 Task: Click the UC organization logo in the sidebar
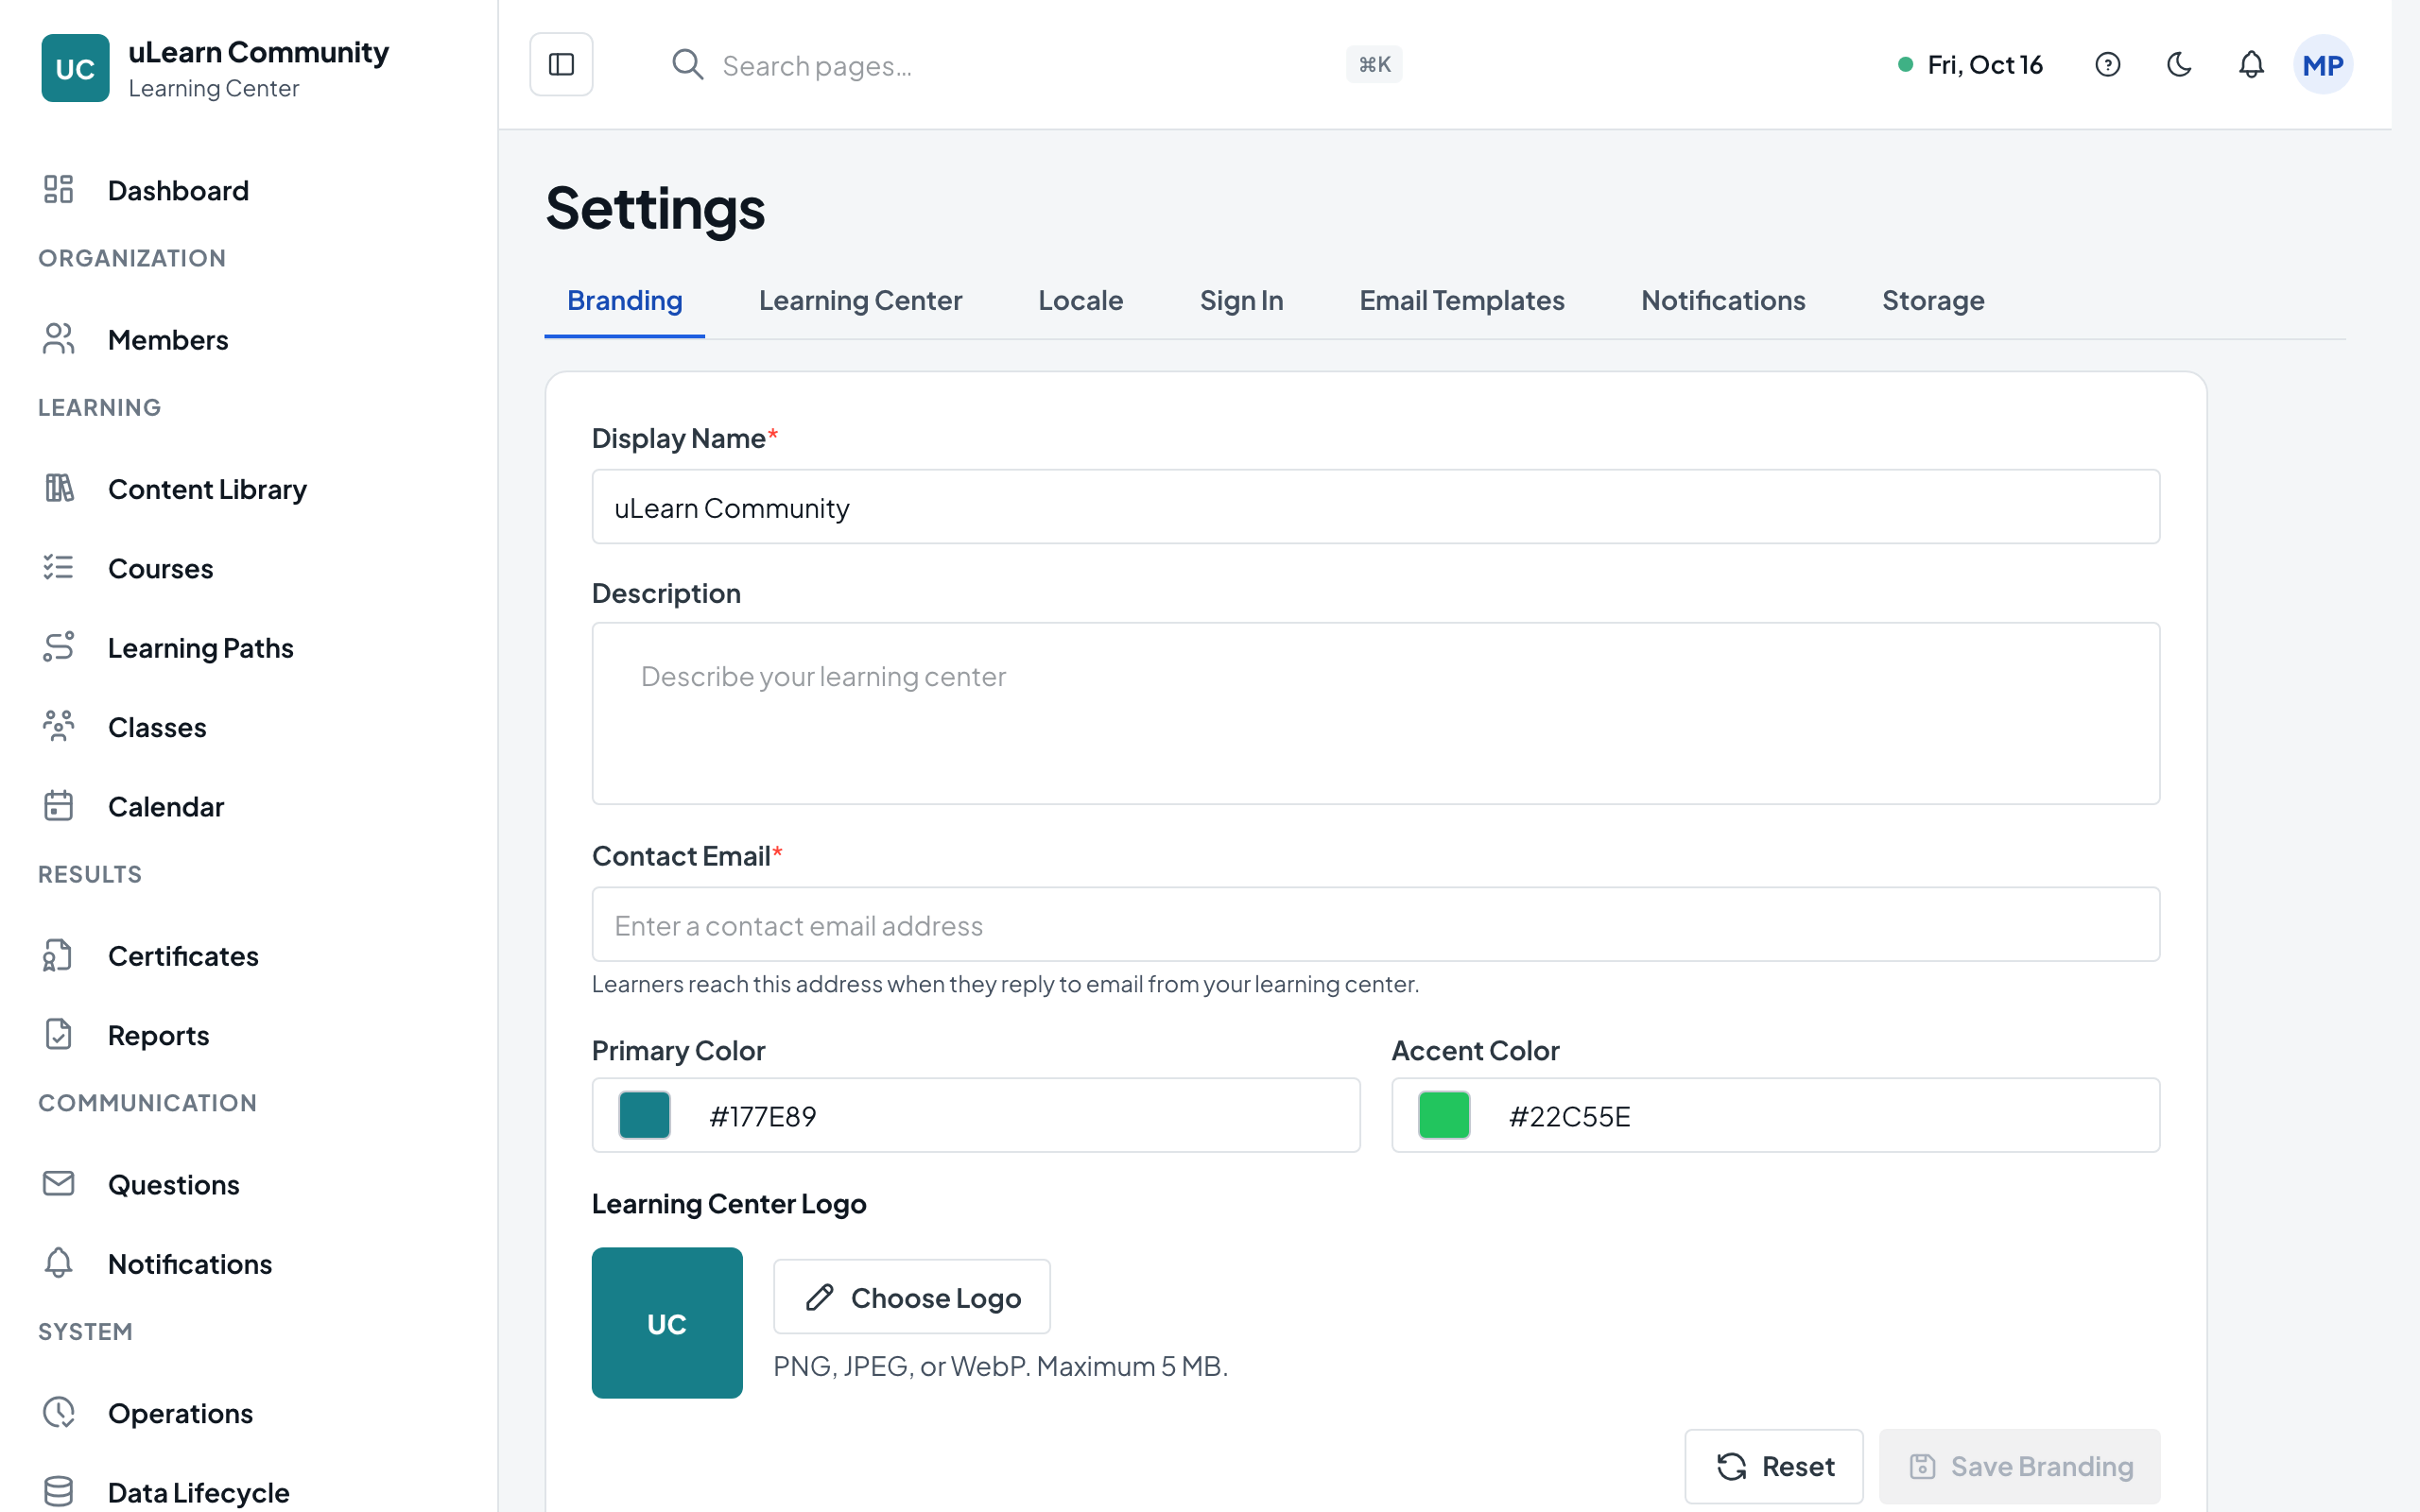click(75, 68)
